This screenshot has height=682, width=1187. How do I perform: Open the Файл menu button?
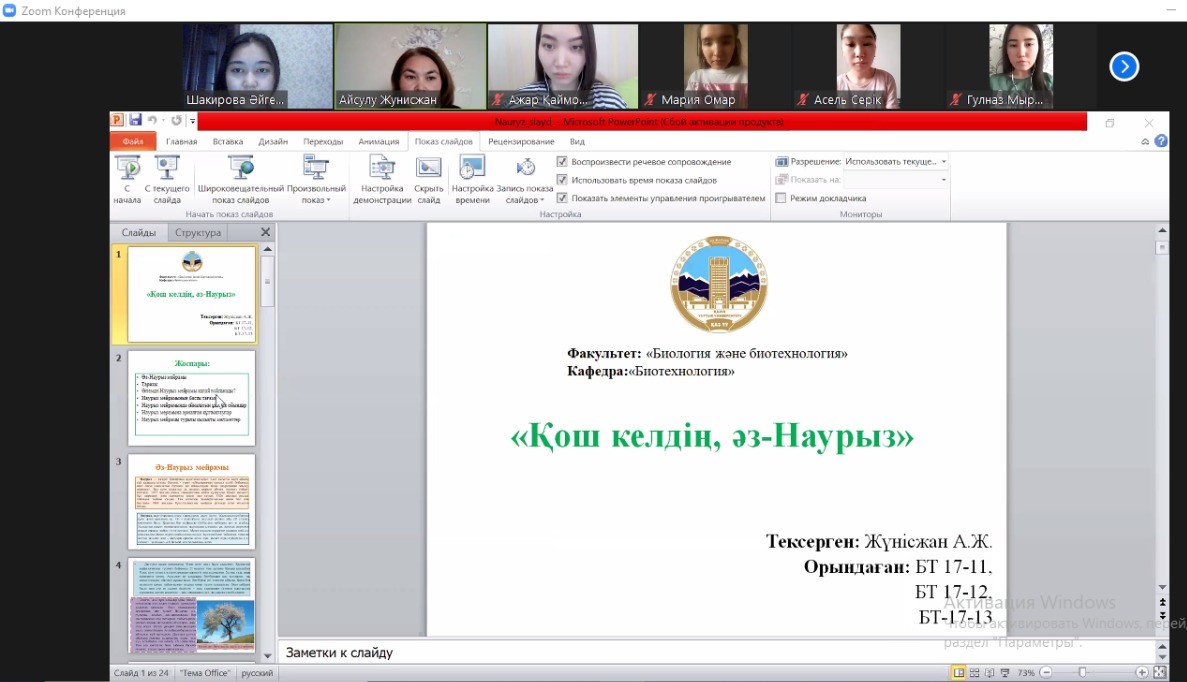coord(132,142)
